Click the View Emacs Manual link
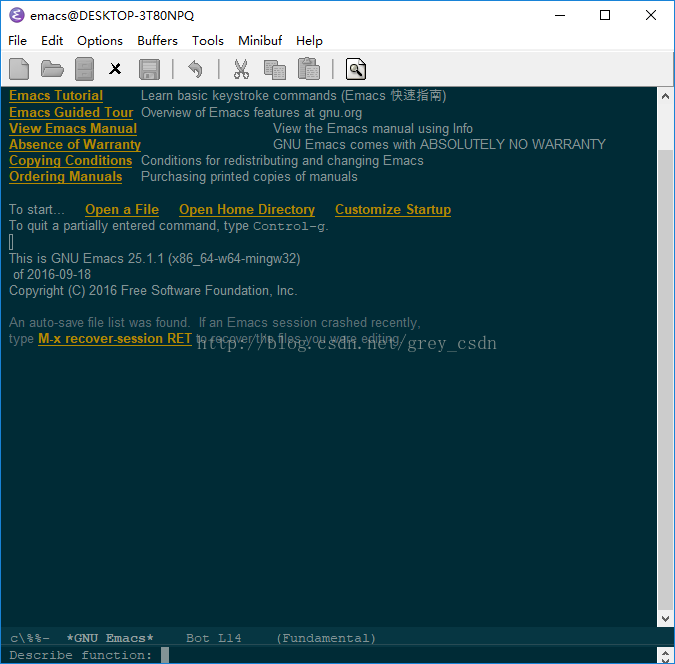This screenshot has width=675, height=664. pyautogui.click(x=73, y=128)
